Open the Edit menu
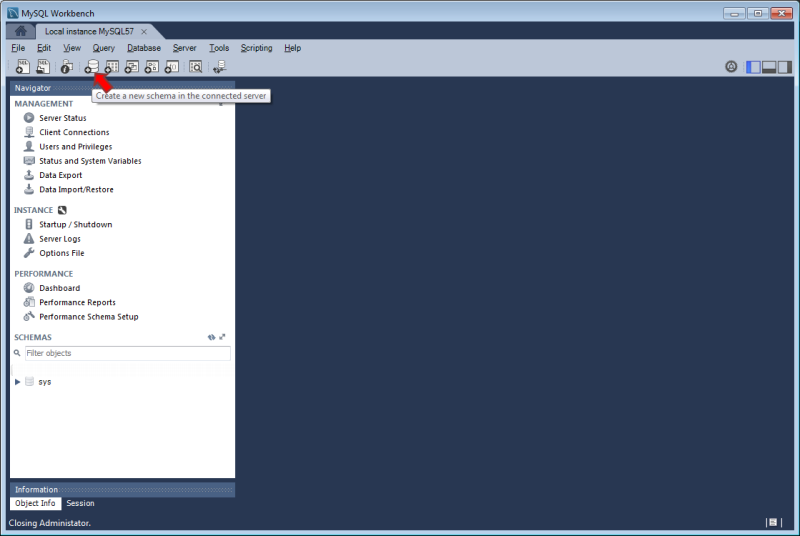This screenshot has height=536, width=800. click(44, 48)
